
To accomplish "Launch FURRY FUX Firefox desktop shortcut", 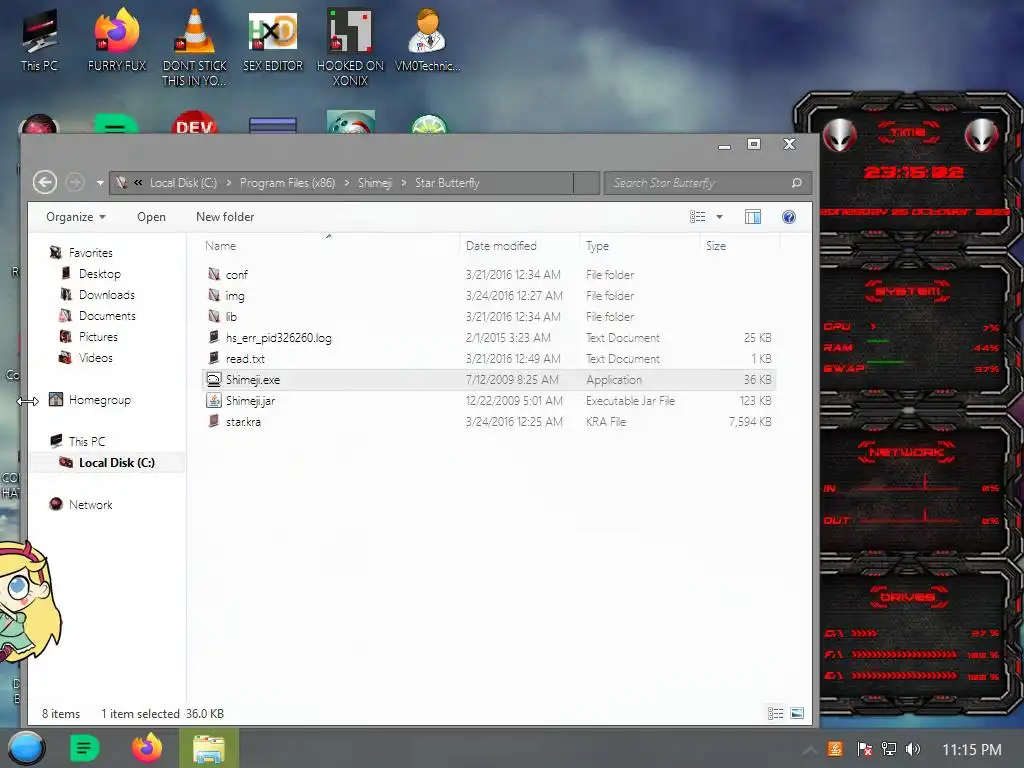I will pos(117,40).
